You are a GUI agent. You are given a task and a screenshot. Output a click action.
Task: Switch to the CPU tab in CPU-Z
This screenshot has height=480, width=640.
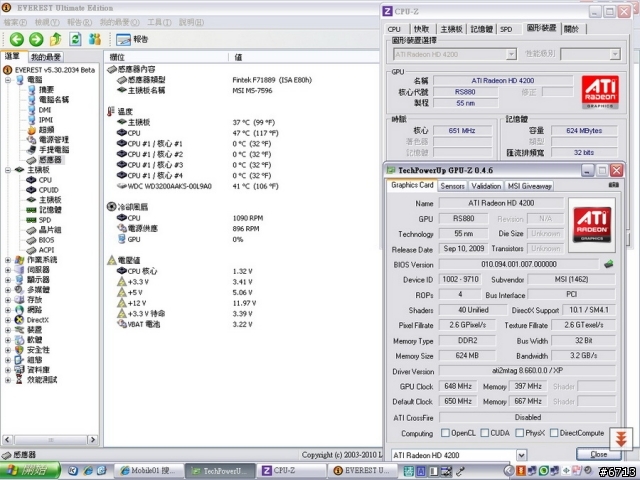click(x=394, y=29)
